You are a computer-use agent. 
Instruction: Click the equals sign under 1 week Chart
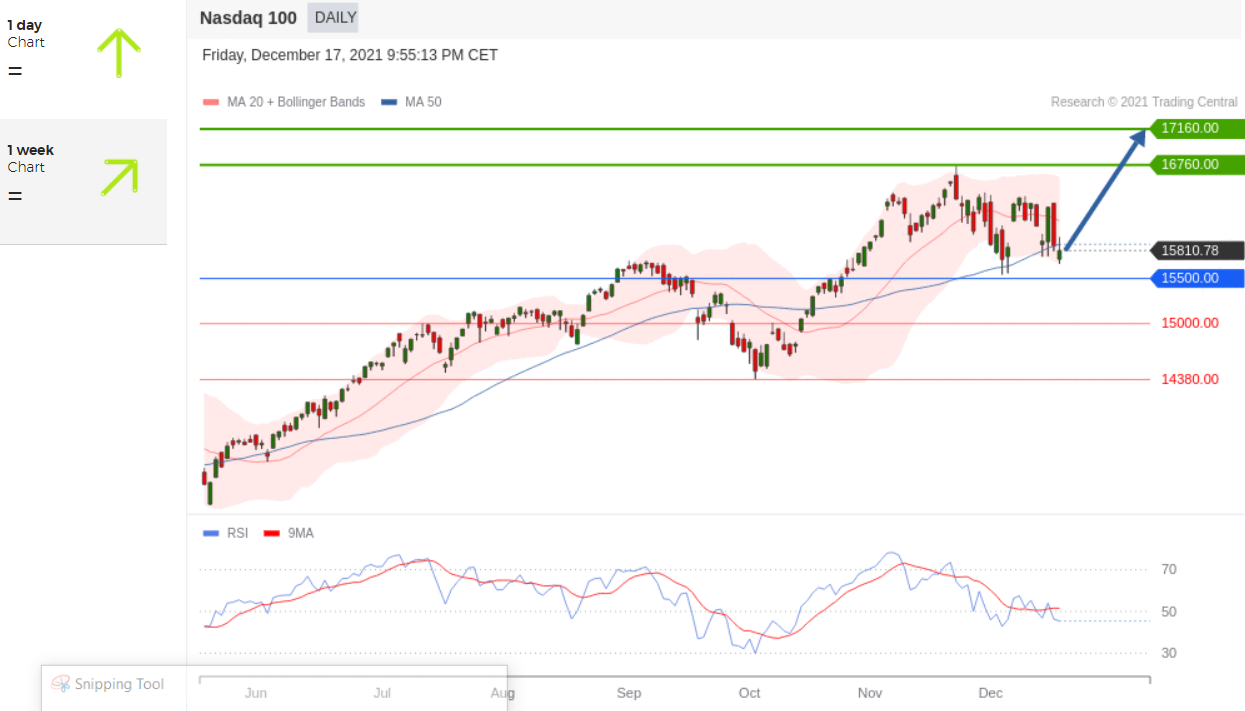[14, 196]
